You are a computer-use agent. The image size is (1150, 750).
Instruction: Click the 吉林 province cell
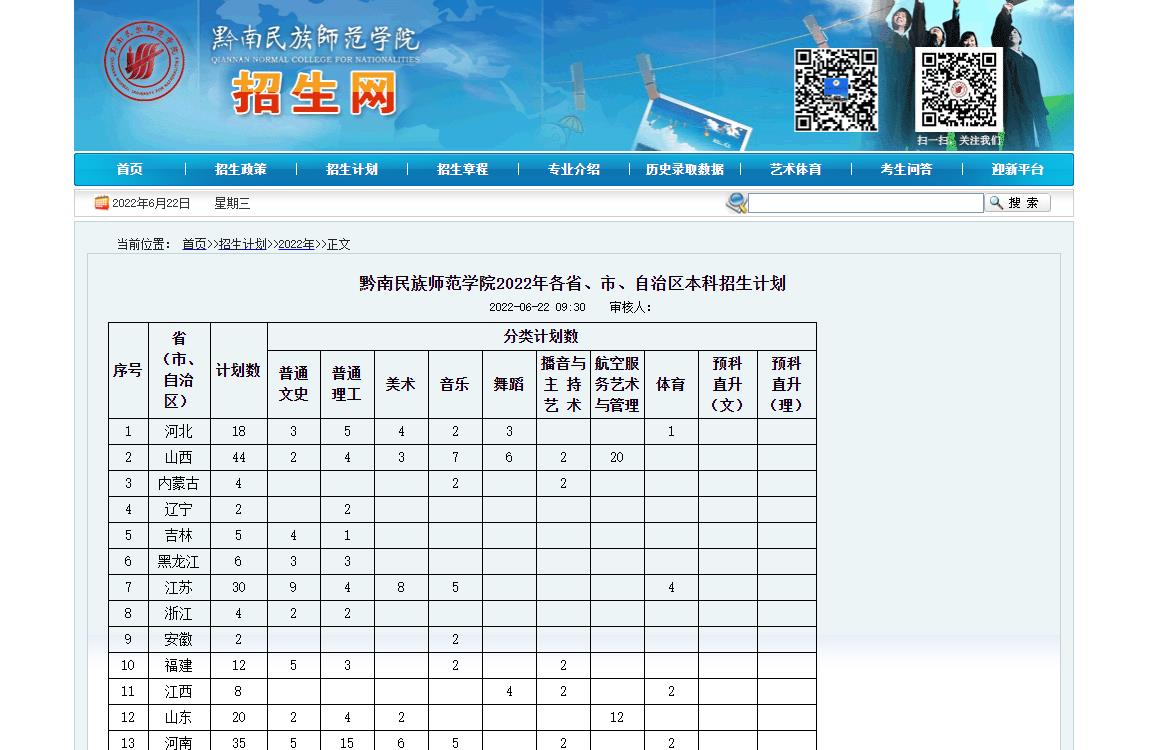pos(178,536)
